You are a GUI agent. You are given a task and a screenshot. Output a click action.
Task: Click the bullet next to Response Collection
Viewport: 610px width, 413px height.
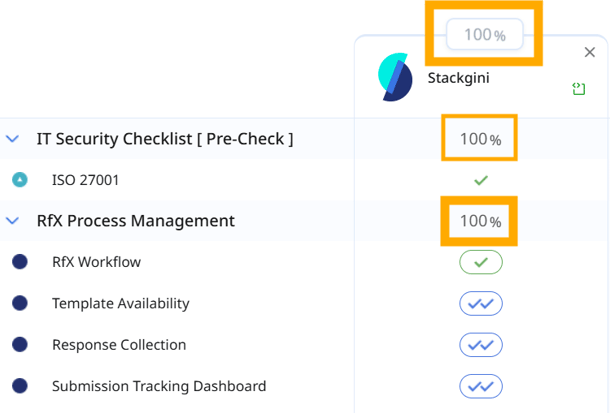click(x=20, y=345)
